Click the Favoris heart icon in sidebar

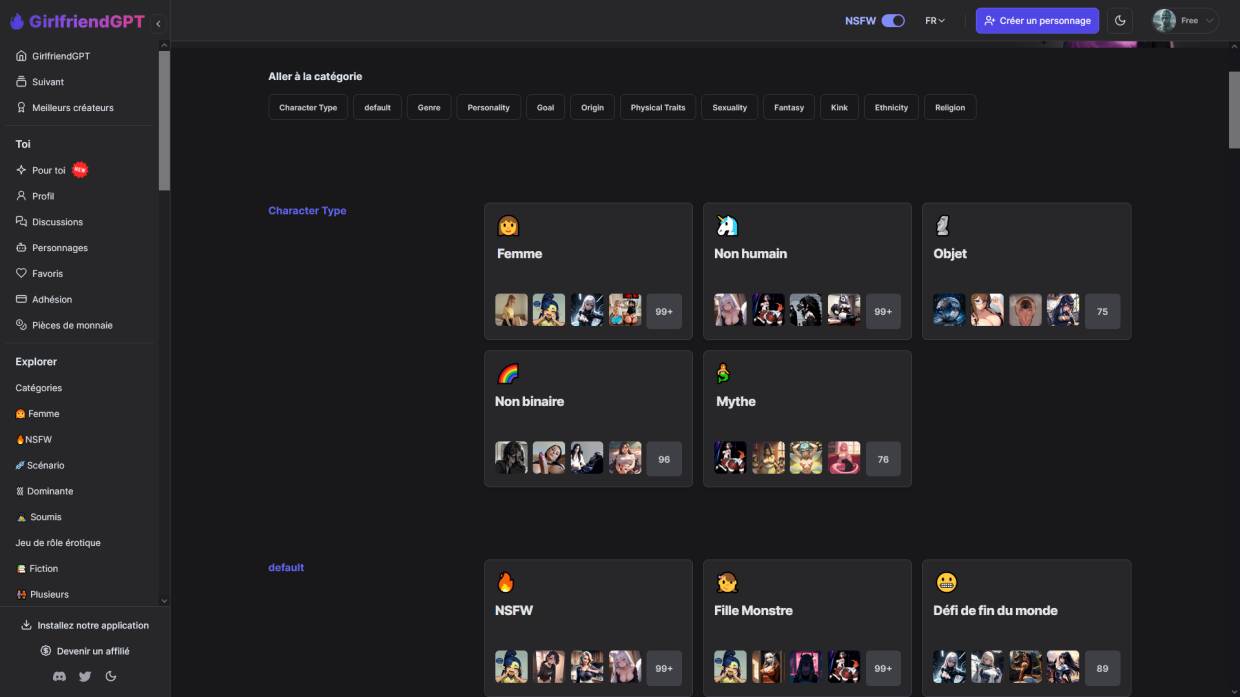tap(22, 273)
